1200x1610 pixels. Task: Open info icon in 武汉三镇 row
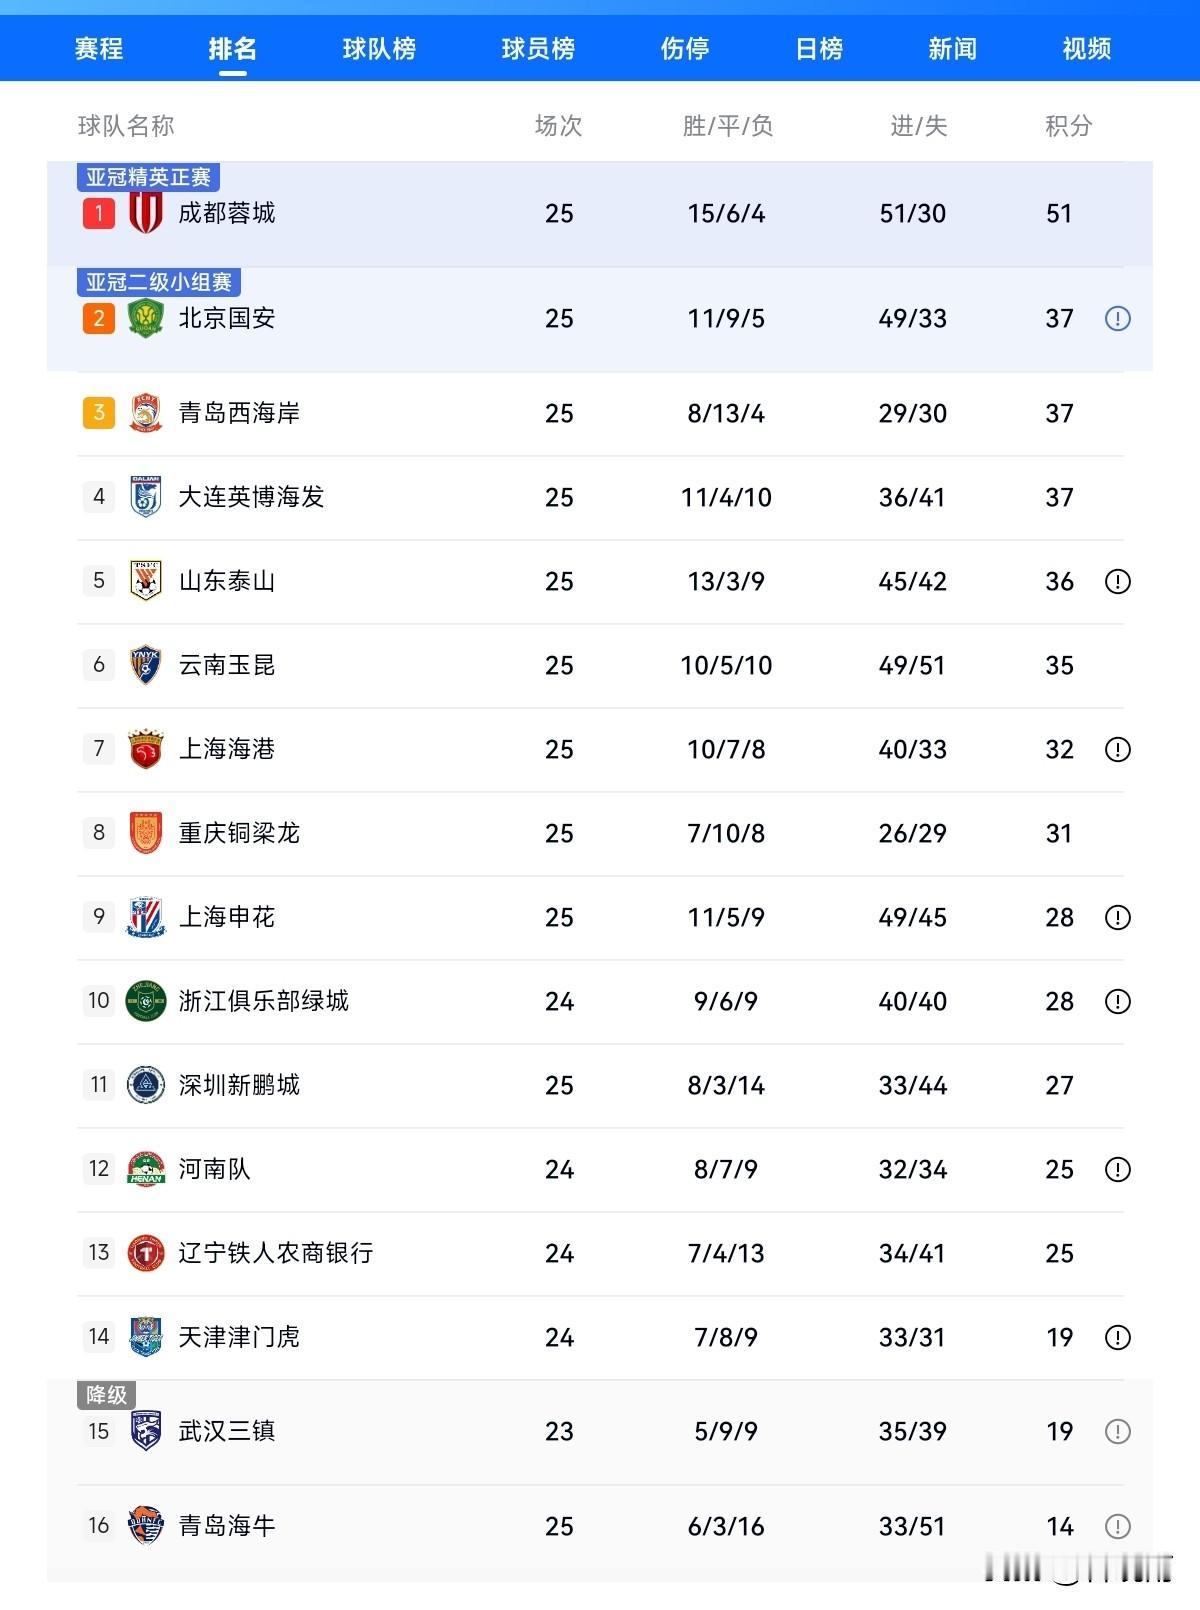[1117, 1431]
